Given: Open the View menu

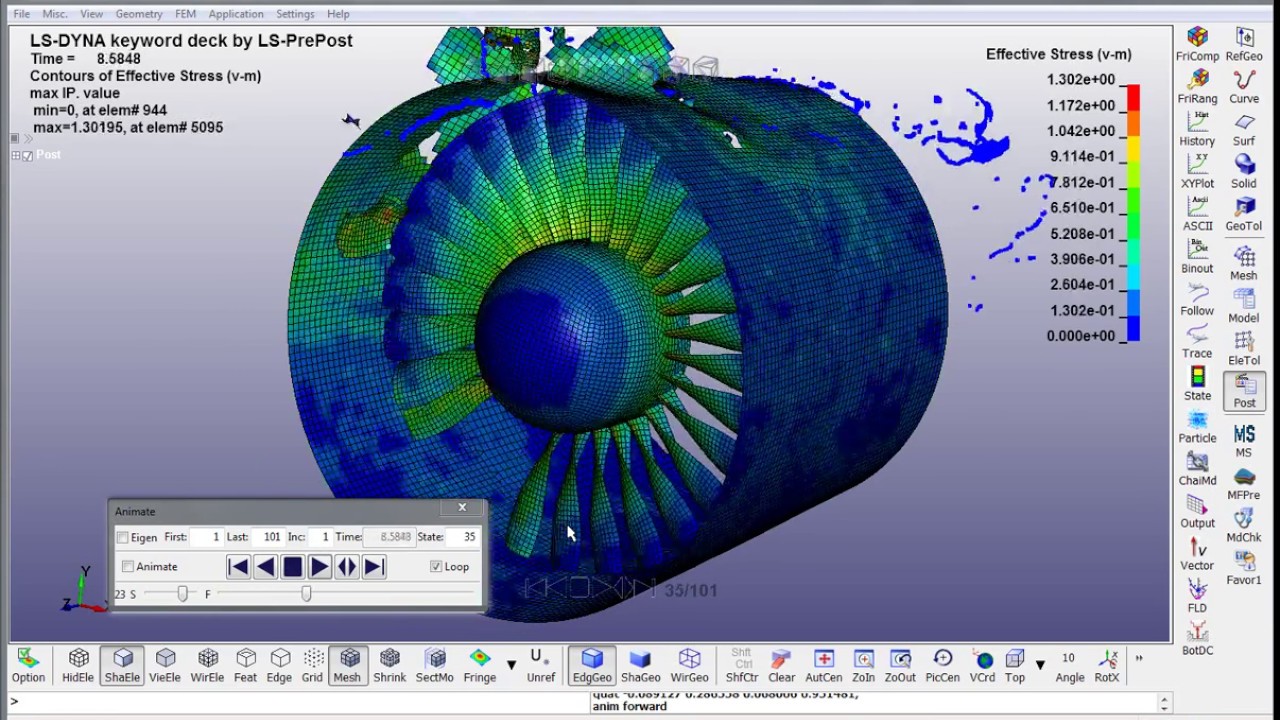Looking at the screenshot, I should (x=91, y=14).
